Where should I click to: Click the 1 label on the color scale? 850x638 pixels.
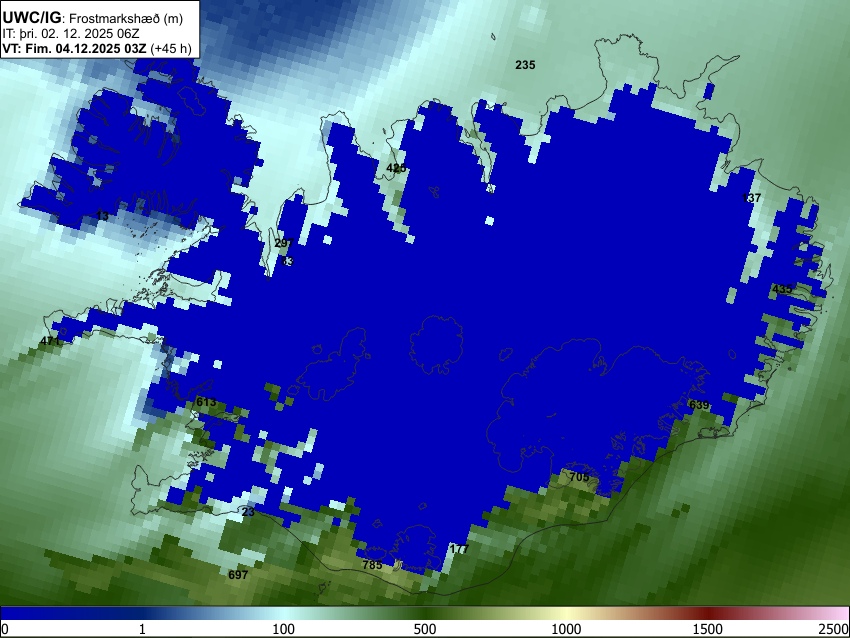pyautogui.click(x=142, y=629)
